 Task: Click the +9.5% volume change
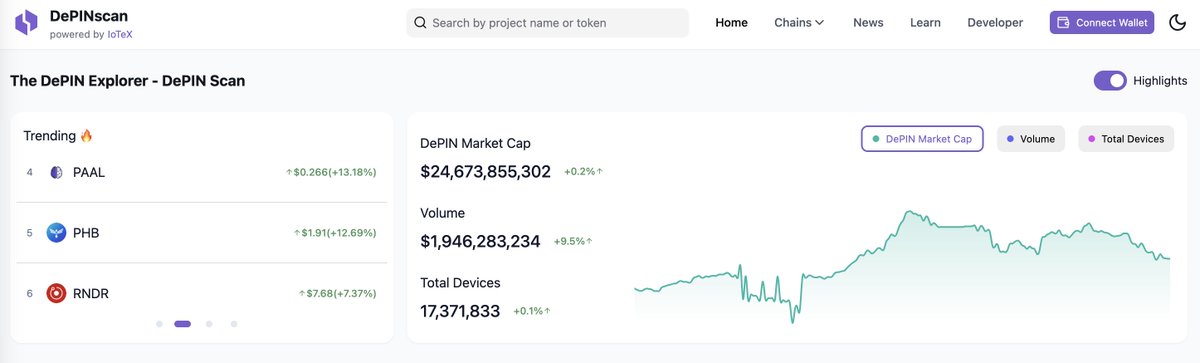[x=573, y=241]
